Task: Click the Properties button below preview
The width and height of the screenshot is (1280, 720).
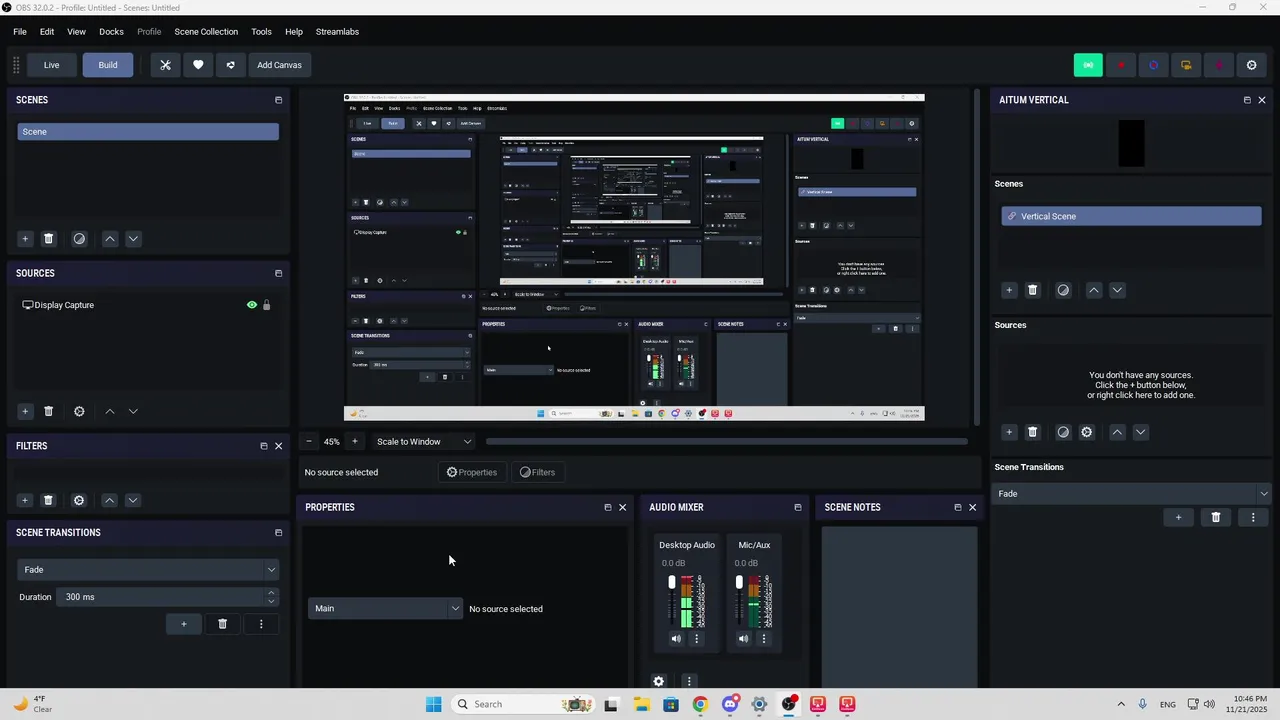Action: [x=471, y=472]
